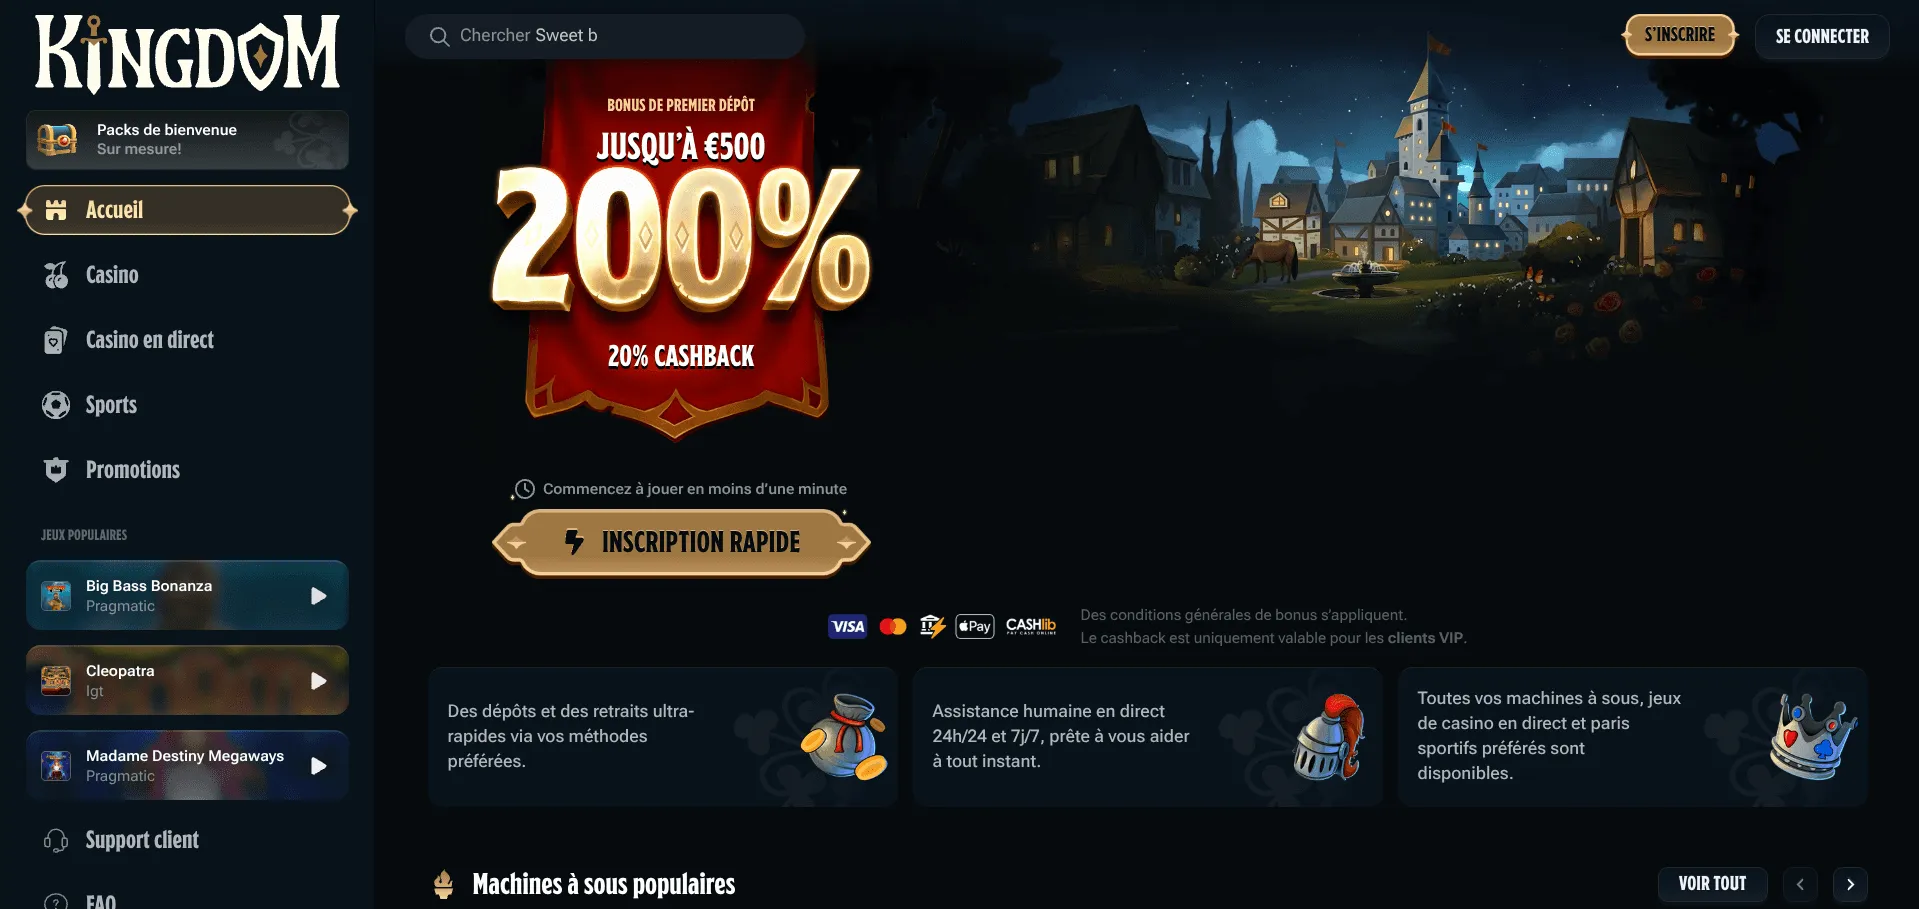Click the CASHlib payment icon

(x=1031, y=626)
